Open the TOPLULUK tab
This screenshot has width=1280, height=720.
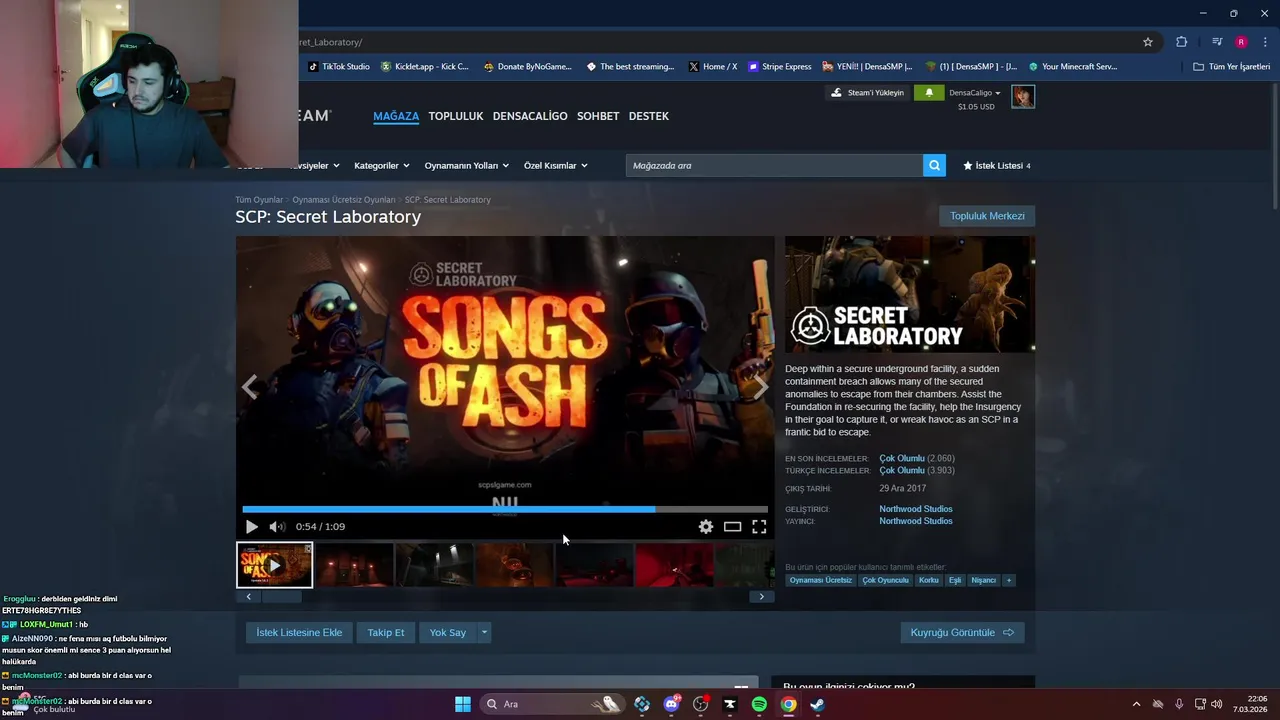coord(456,116)
